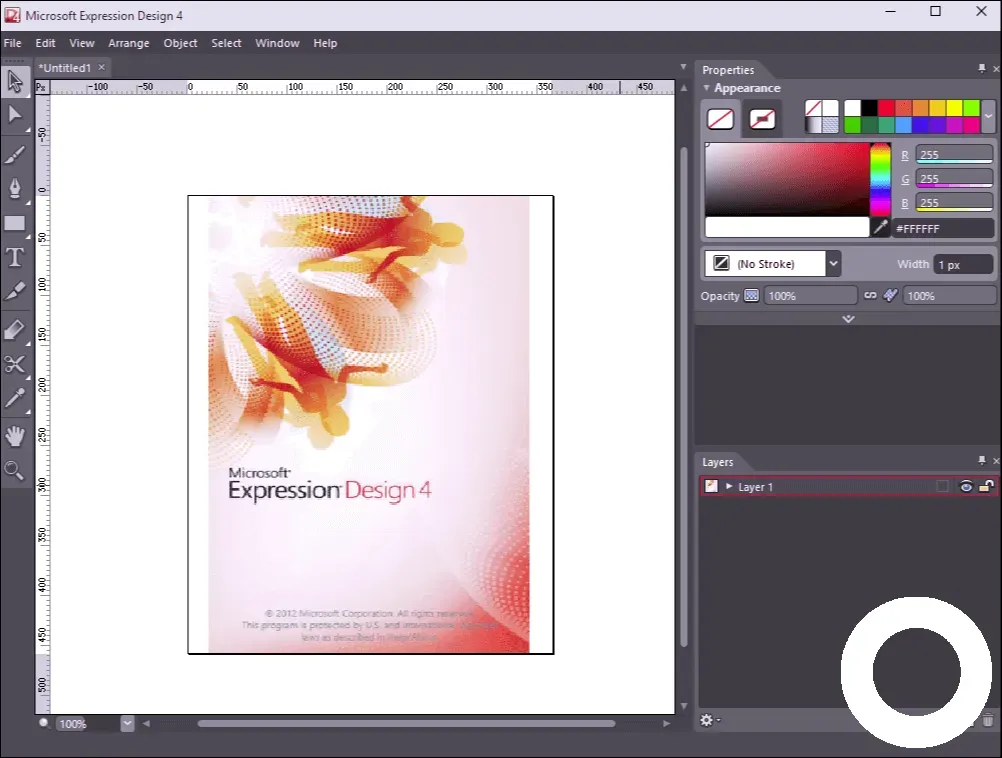Select the Zoom magnifier tool

coord(15,471)
